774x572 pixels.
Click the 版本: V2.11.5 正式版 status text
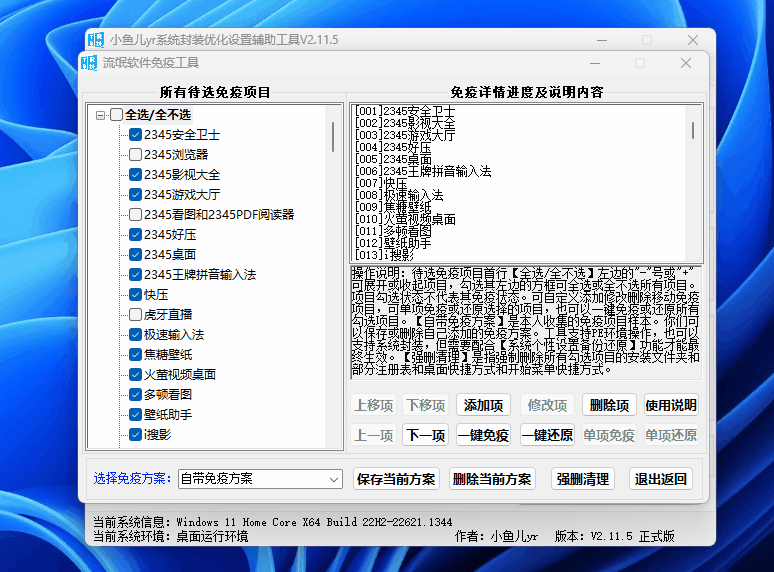click(x=615, y=536)
